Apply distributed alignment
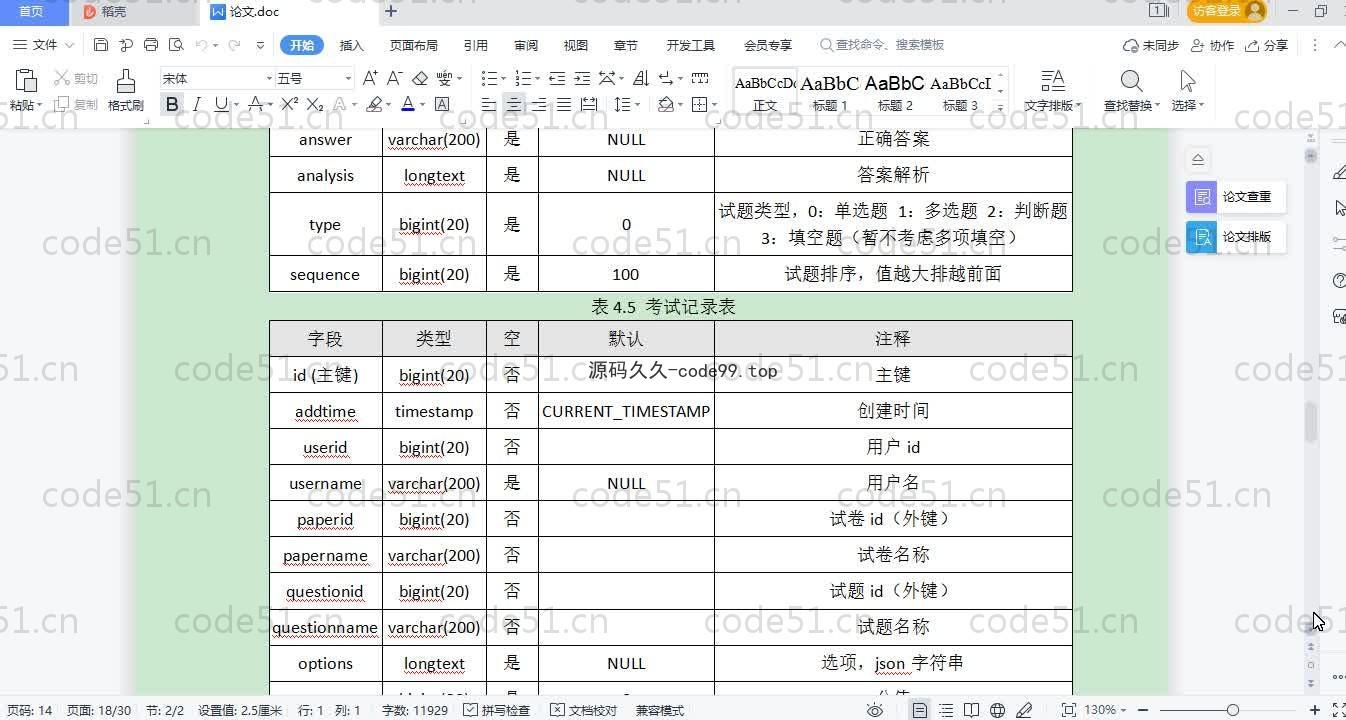 [x=589, y=104]
